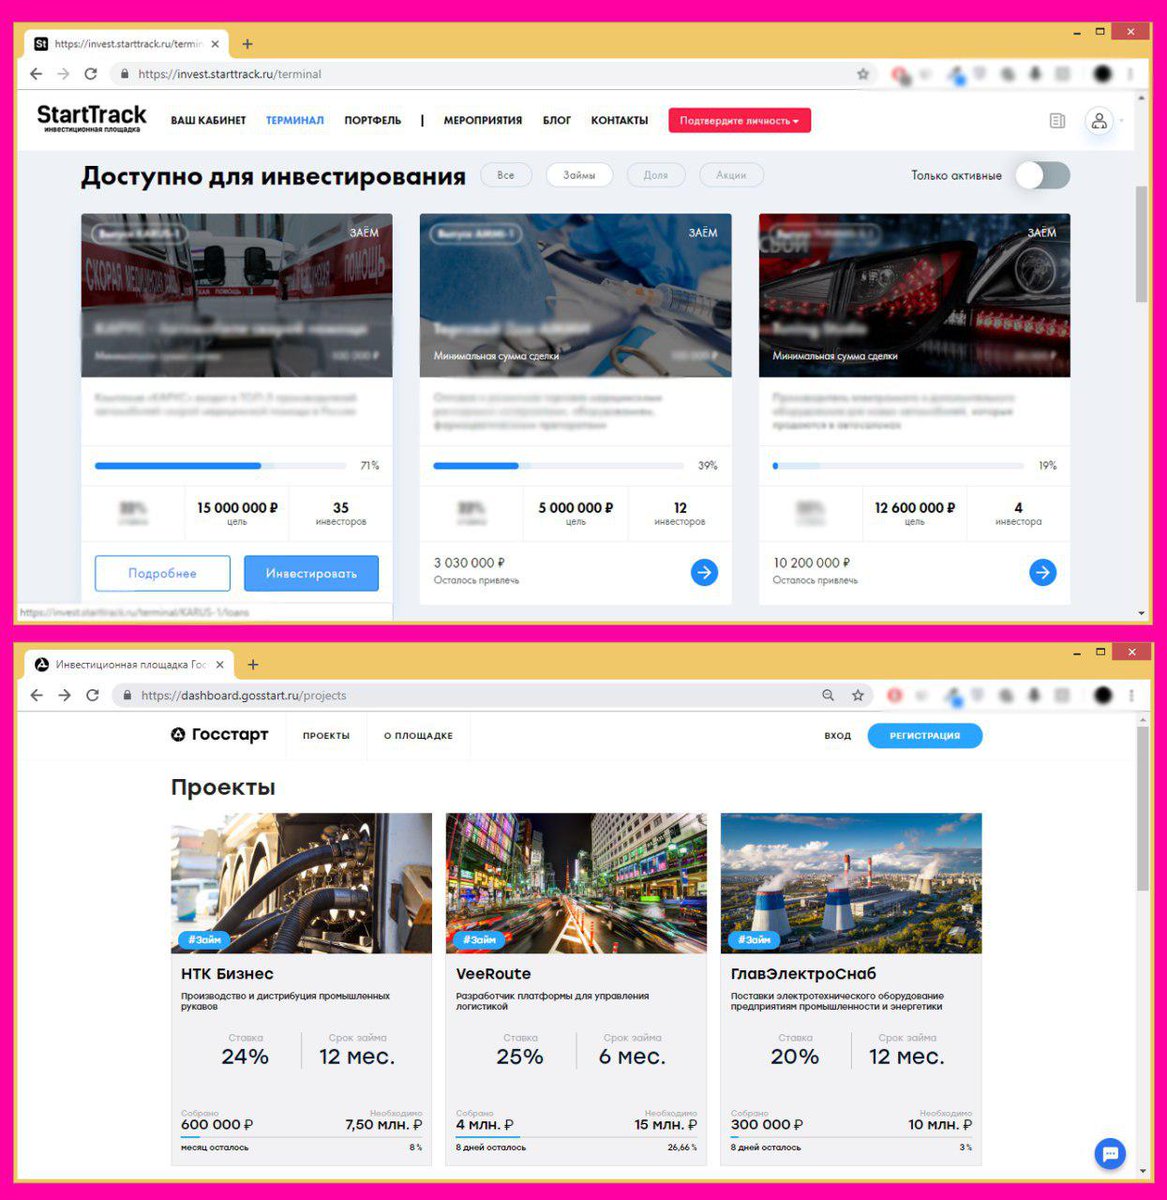This screenshot has height=1200, width=1167.
Task: Select the Все filter pill
Action: click(x=506, y=175)
